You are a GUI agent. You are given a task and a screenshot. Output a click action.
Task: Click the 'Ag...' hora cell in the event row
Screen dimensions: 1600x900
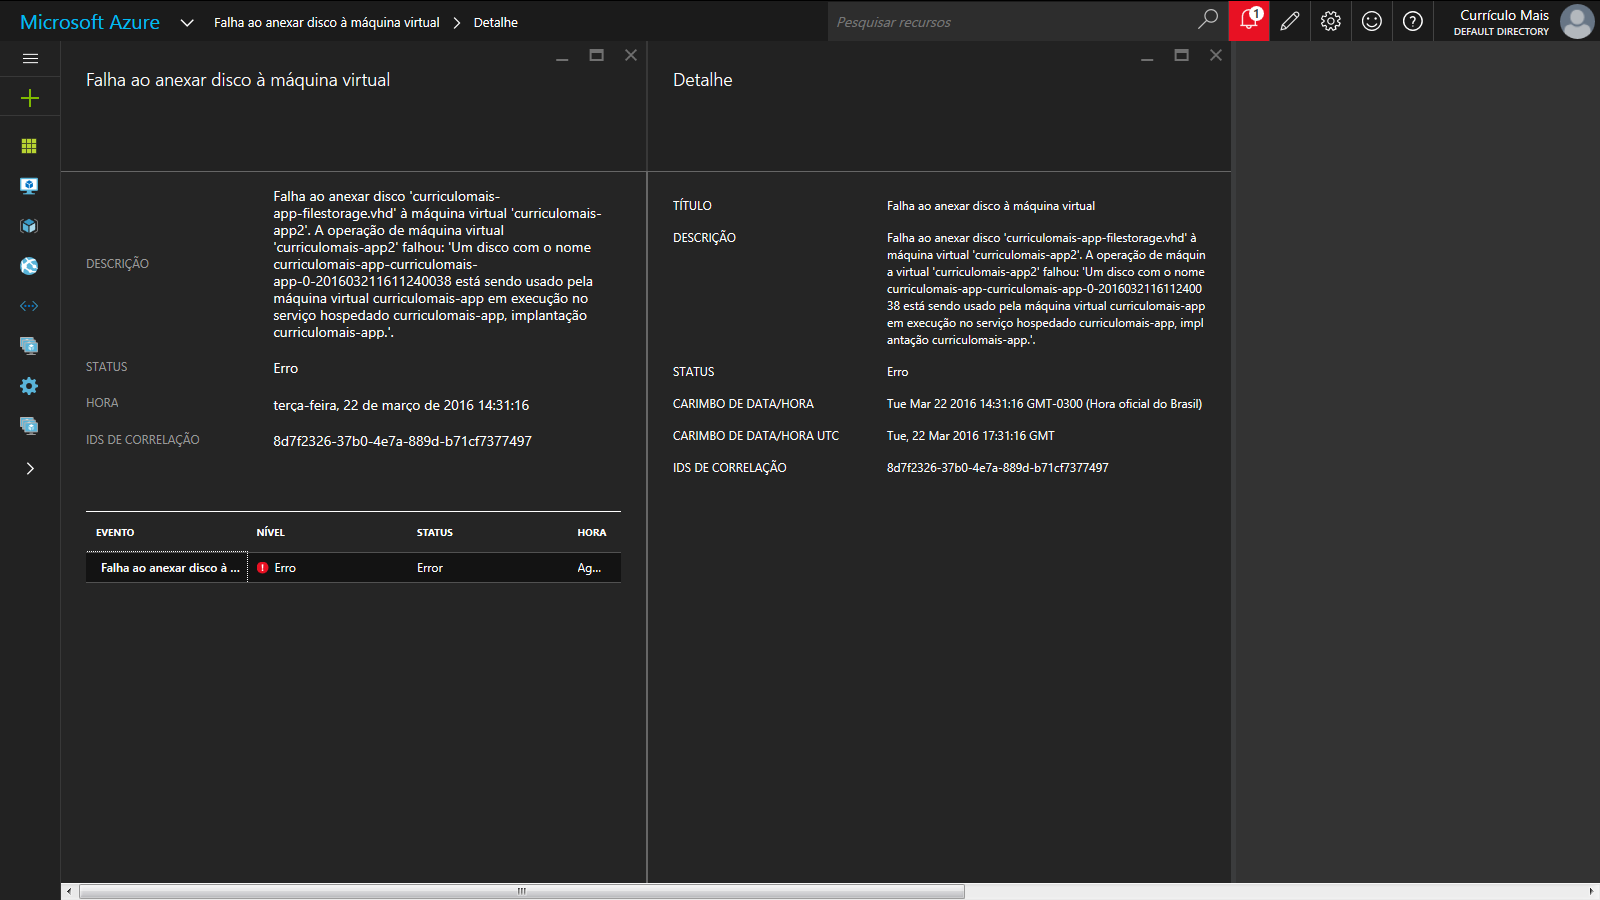(589, 568)
